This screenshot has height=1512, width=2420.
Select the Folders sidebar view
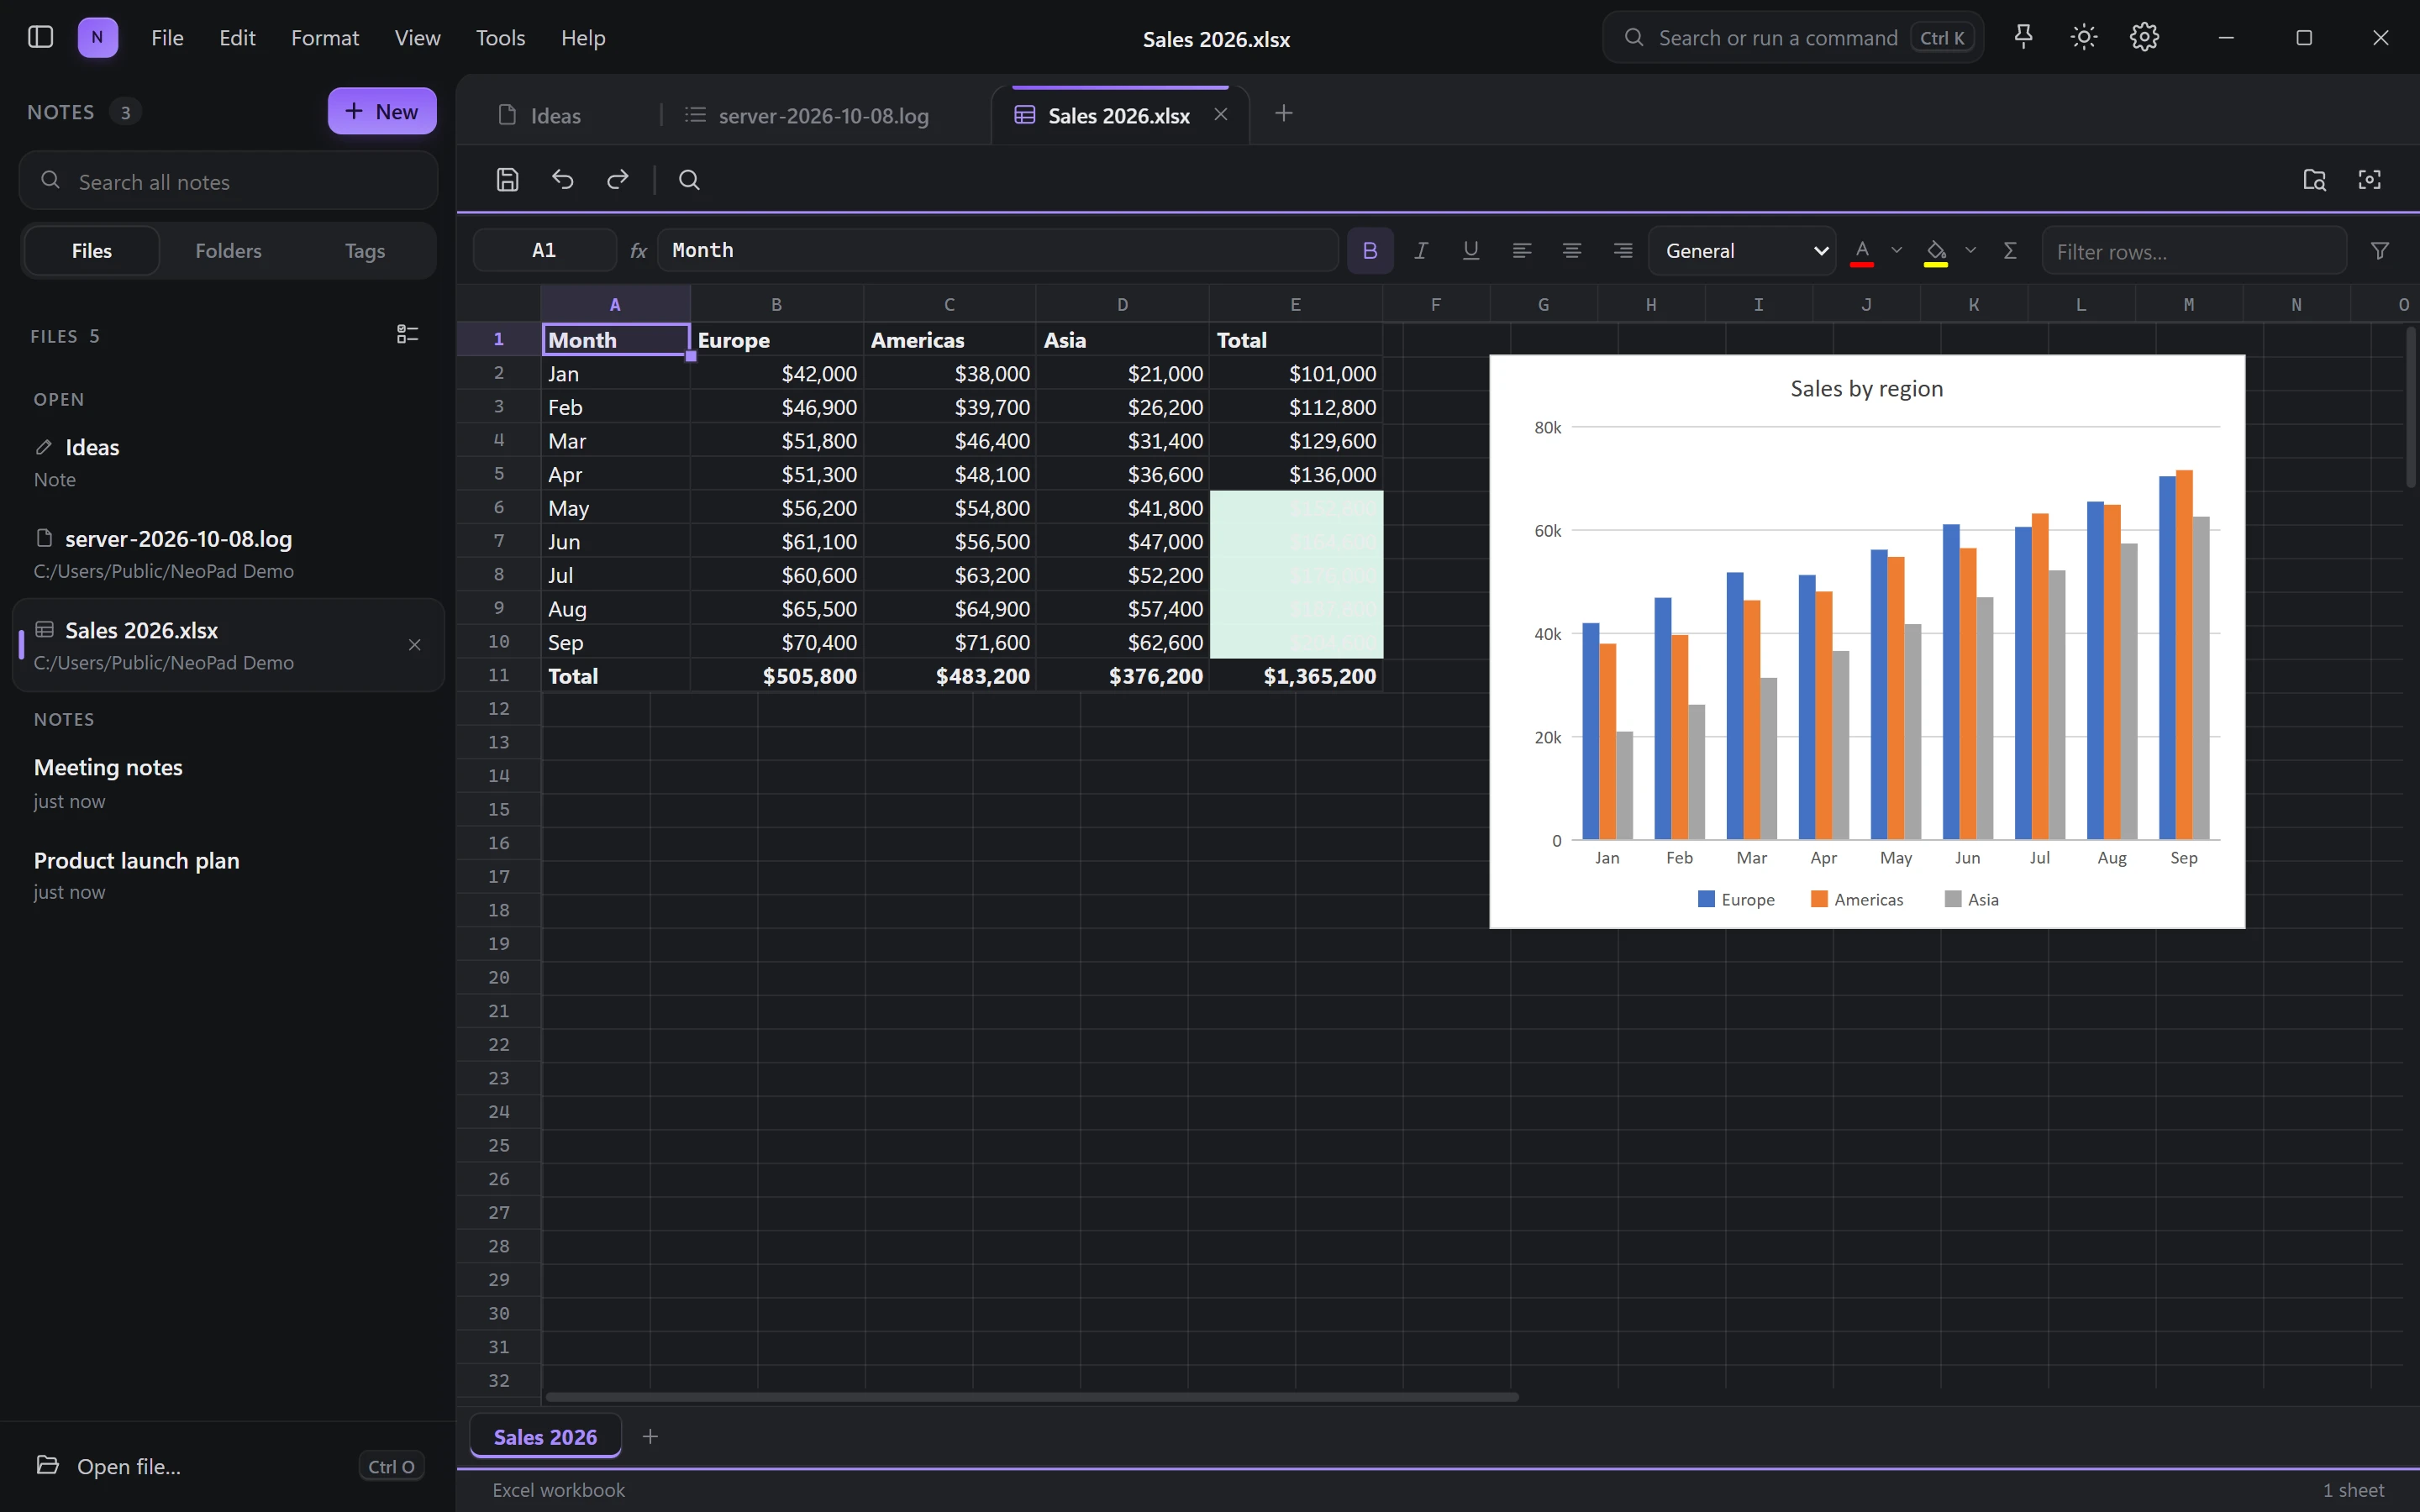(228, 250)
